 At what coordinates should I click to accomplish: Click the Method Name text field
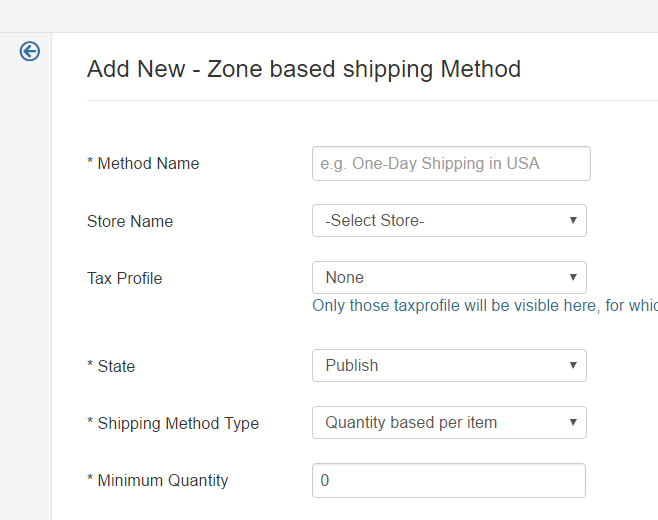(451, 164)
